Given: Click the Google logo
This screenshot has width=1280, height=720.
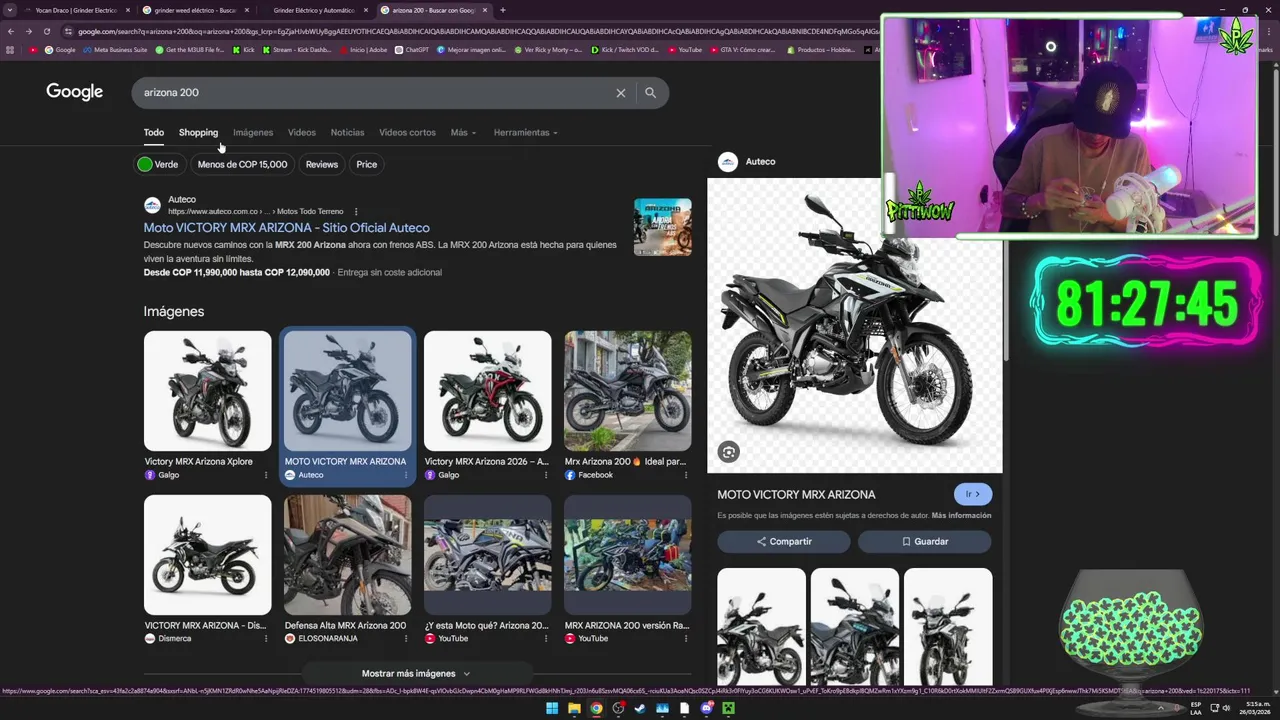Looking at the screenshot, I should 75,92.
